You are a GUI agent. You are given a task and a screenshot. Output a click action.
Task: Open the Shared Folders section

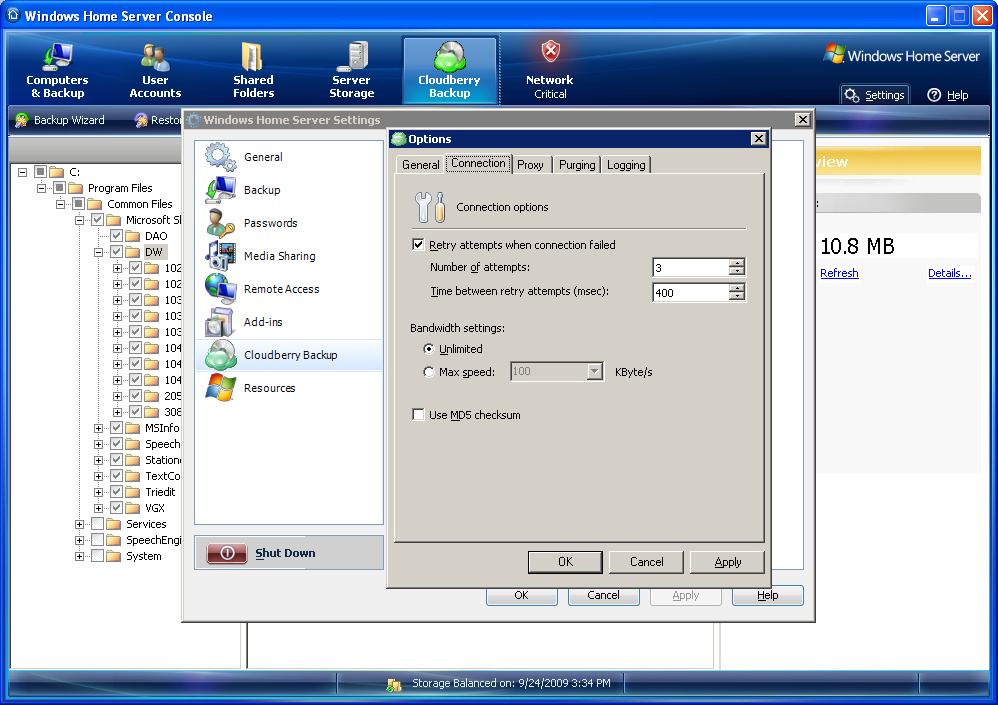pos(253,71)
